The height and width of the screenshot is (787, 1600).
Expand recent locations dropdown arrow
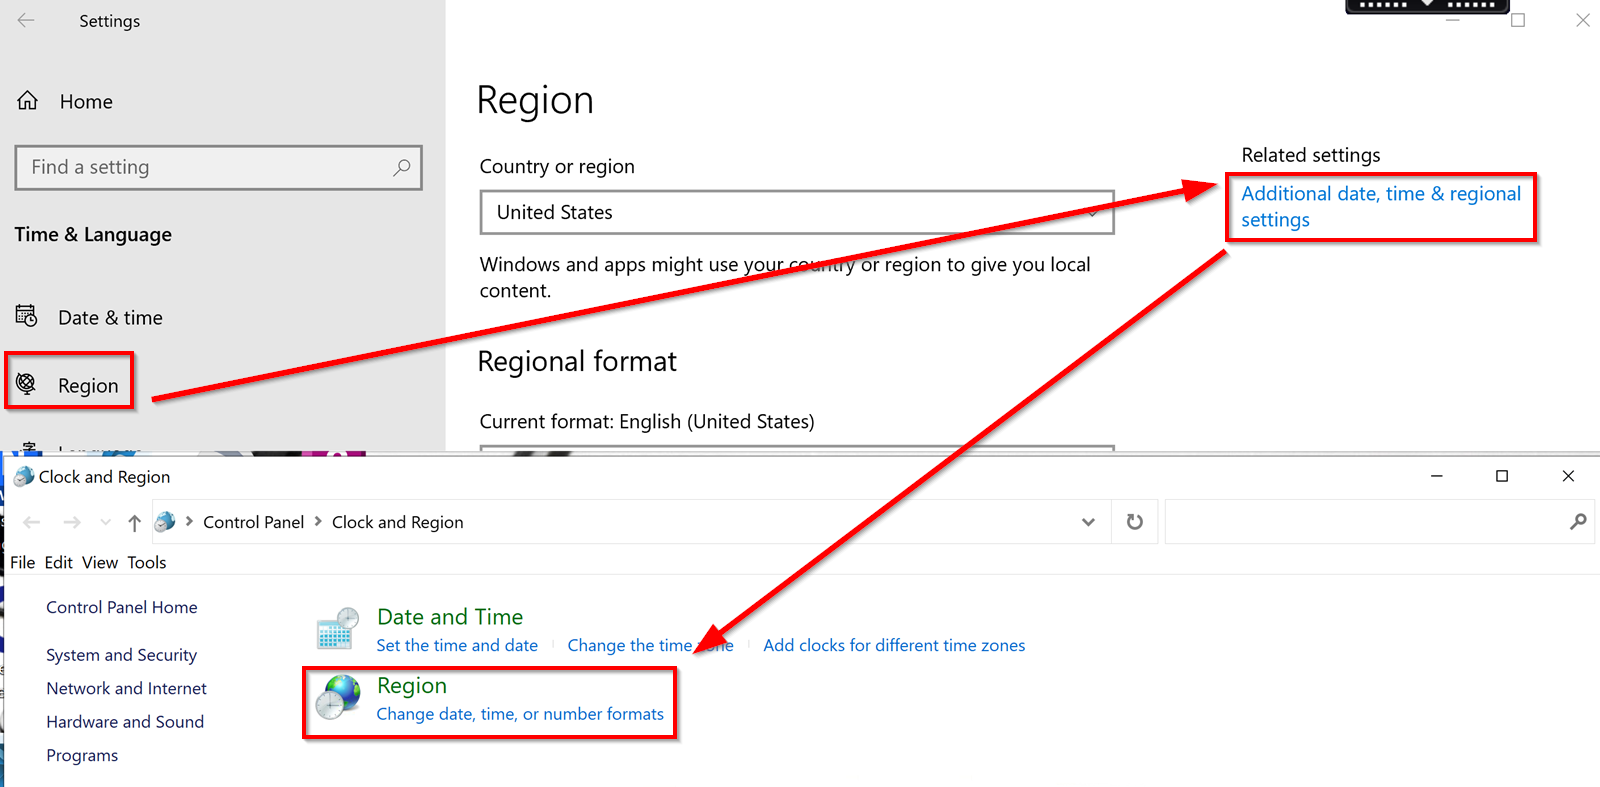tap(106, 522)
